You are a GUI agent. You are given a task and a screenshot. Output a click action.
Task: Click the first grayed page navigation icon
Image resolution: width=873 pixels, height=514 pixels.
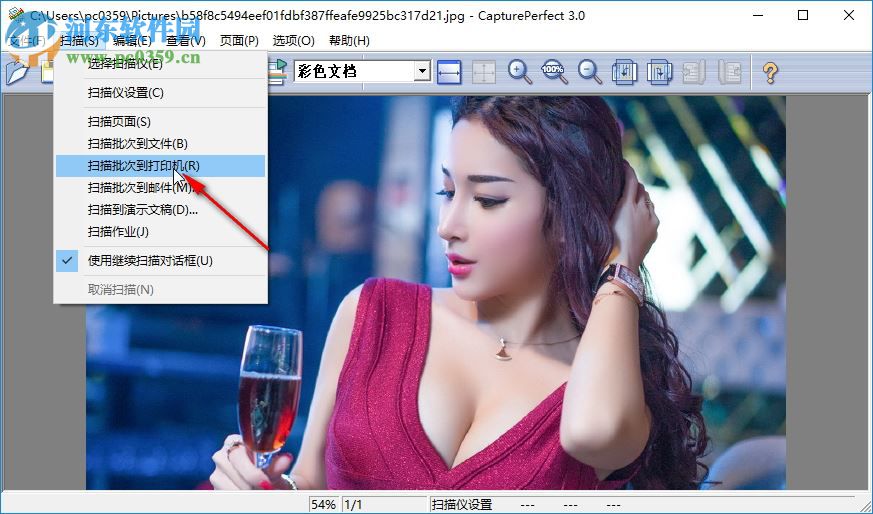click(694, 72)
